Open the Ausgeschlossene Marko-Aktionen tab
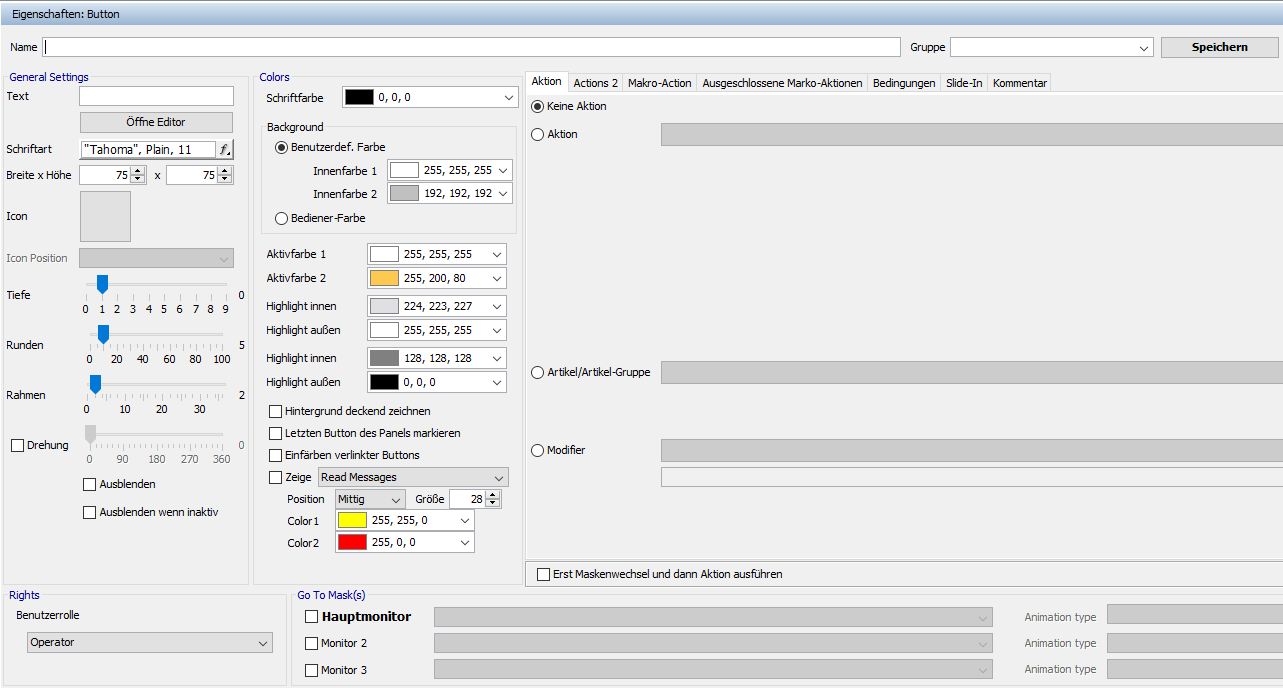Image resolution: width=1283 pixels, height=688 pixels. point(783,83)
